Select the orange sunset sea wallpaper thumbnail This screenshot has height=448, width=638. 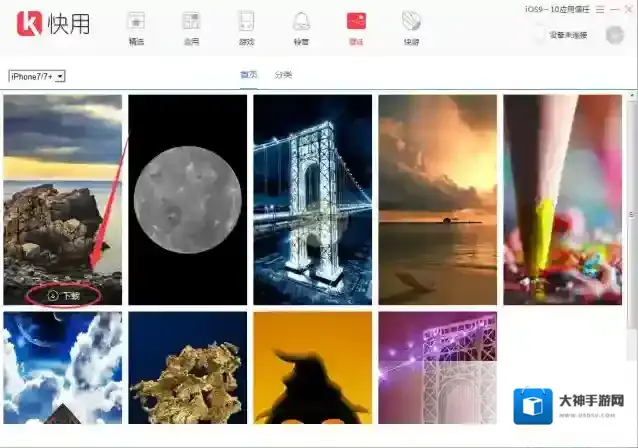tap(437, 199)
